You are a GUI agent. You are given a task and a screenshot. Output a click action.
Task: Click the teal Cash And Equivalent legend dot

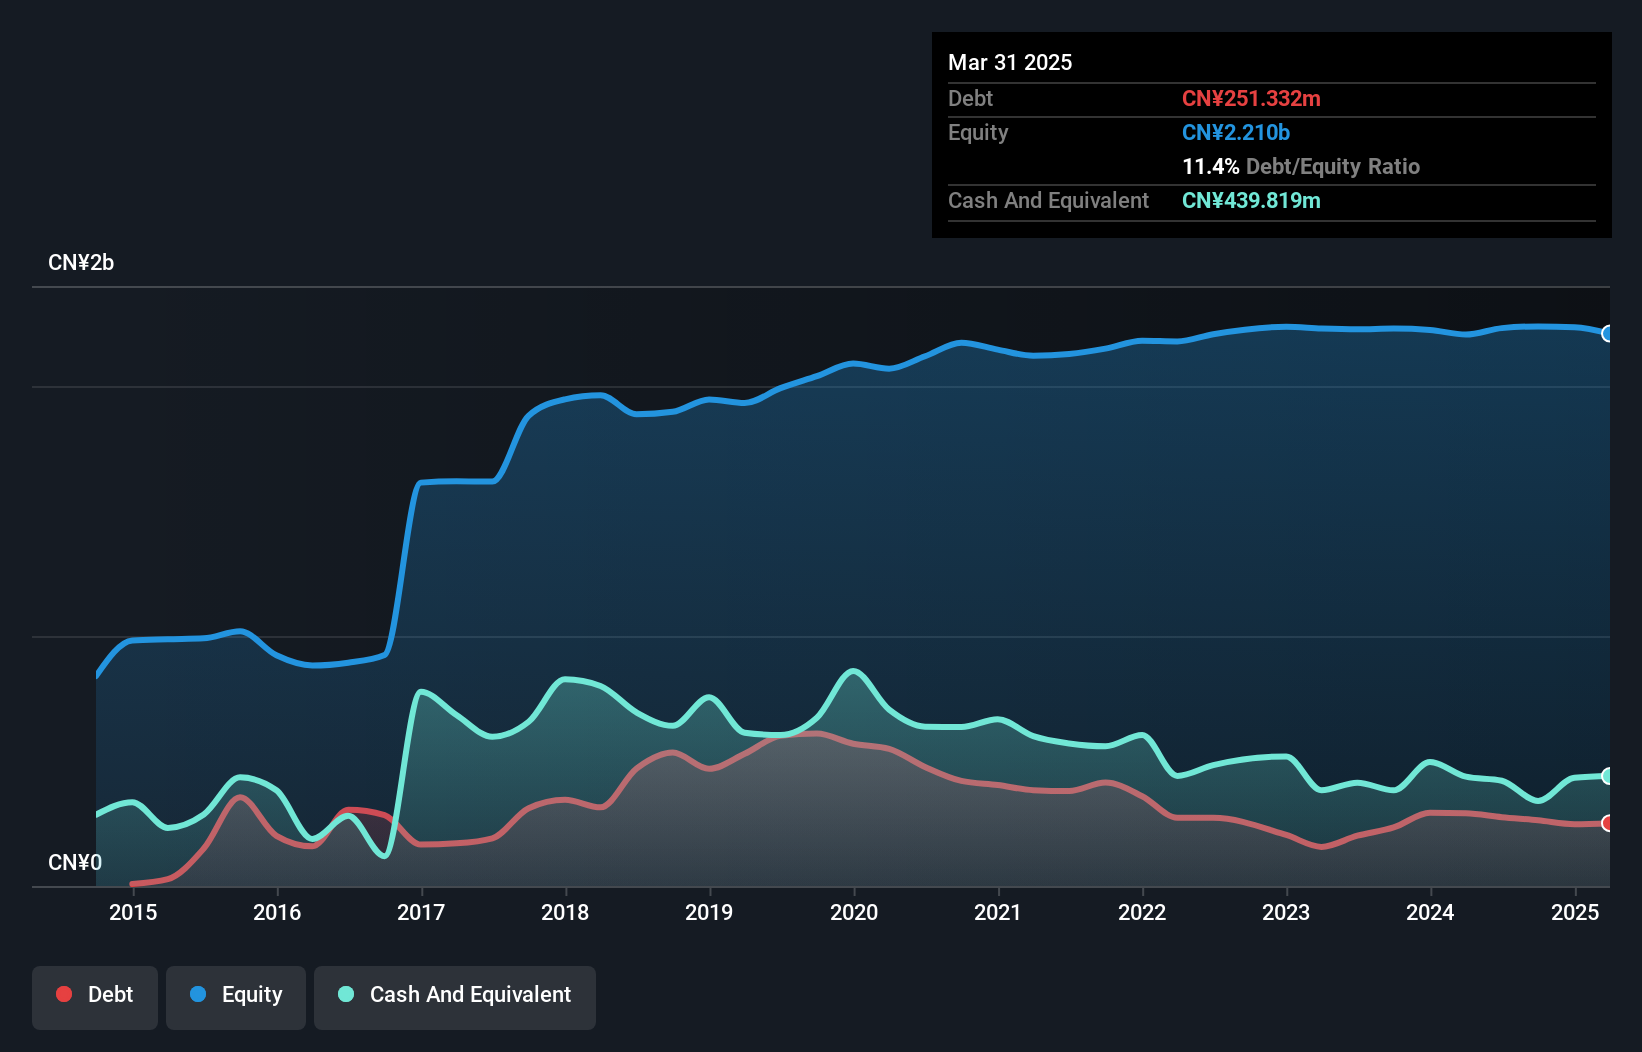click(346, 994)
